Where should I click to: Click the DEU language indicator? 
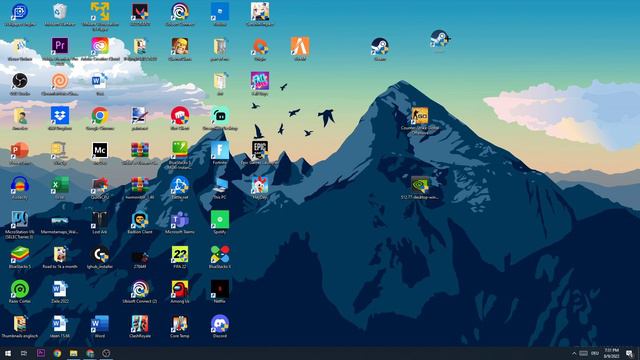[x=595, y=353]
